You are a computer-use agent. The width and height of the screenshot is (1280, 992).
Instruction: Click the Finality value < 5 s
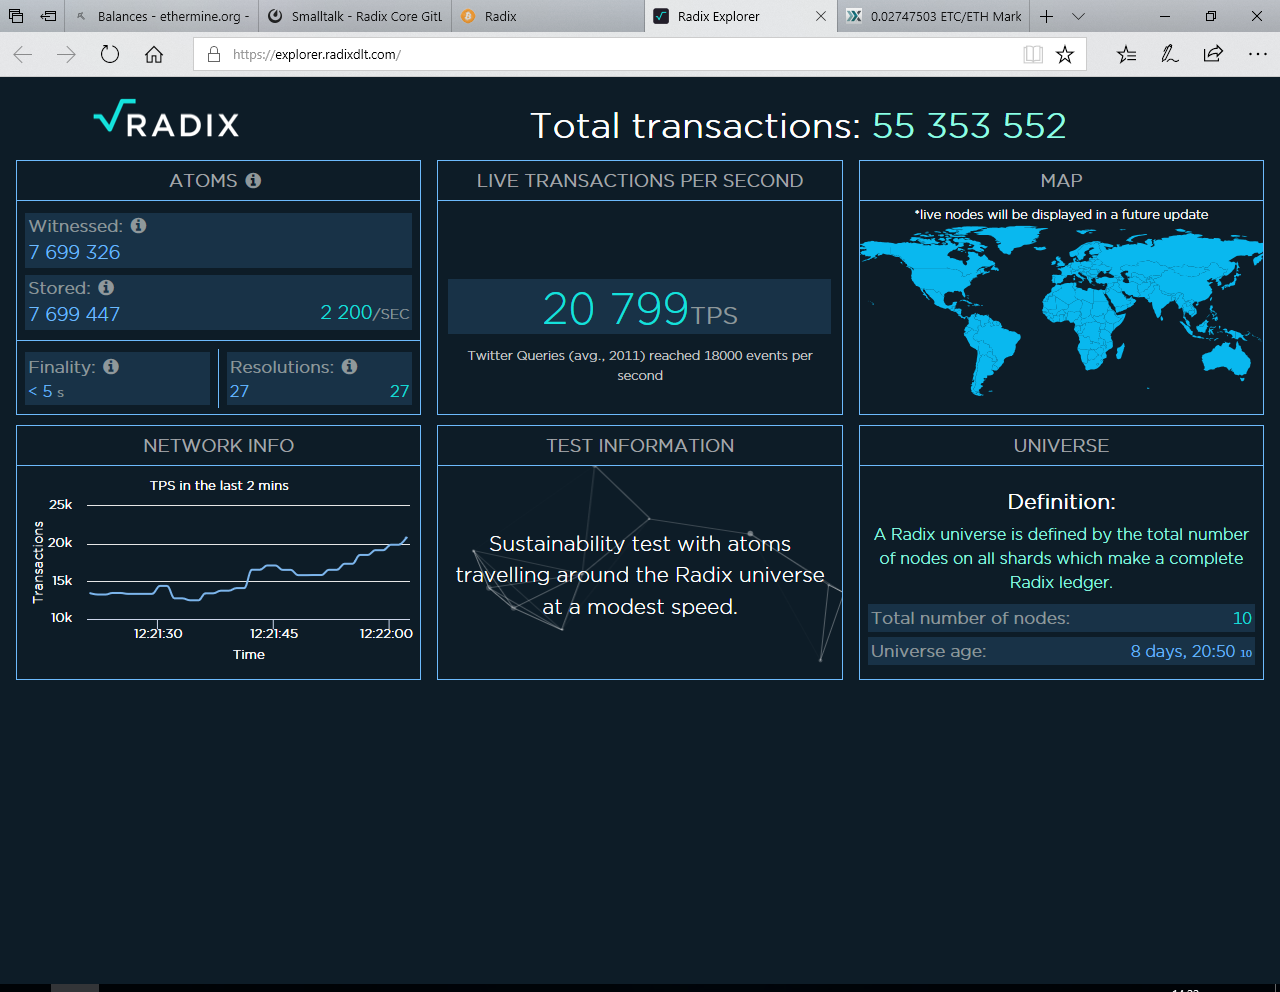tap(46, 391)
